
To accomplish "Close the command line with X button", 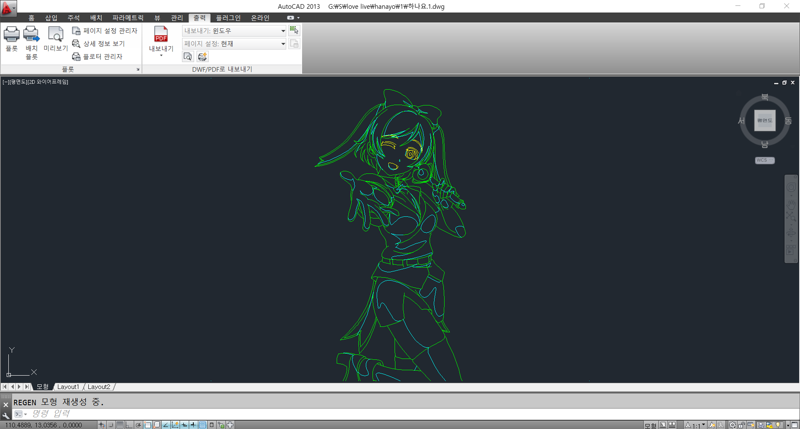I will (x=6, y=405).
